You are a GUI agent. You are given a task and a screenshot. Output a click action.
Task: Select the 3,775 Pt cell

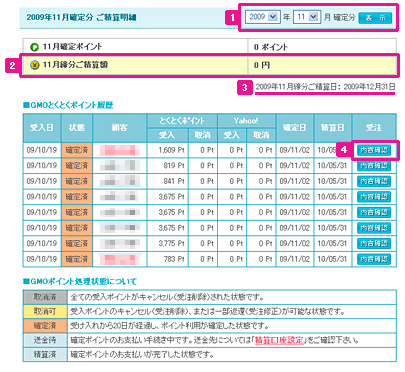click(x=168, y=244)
